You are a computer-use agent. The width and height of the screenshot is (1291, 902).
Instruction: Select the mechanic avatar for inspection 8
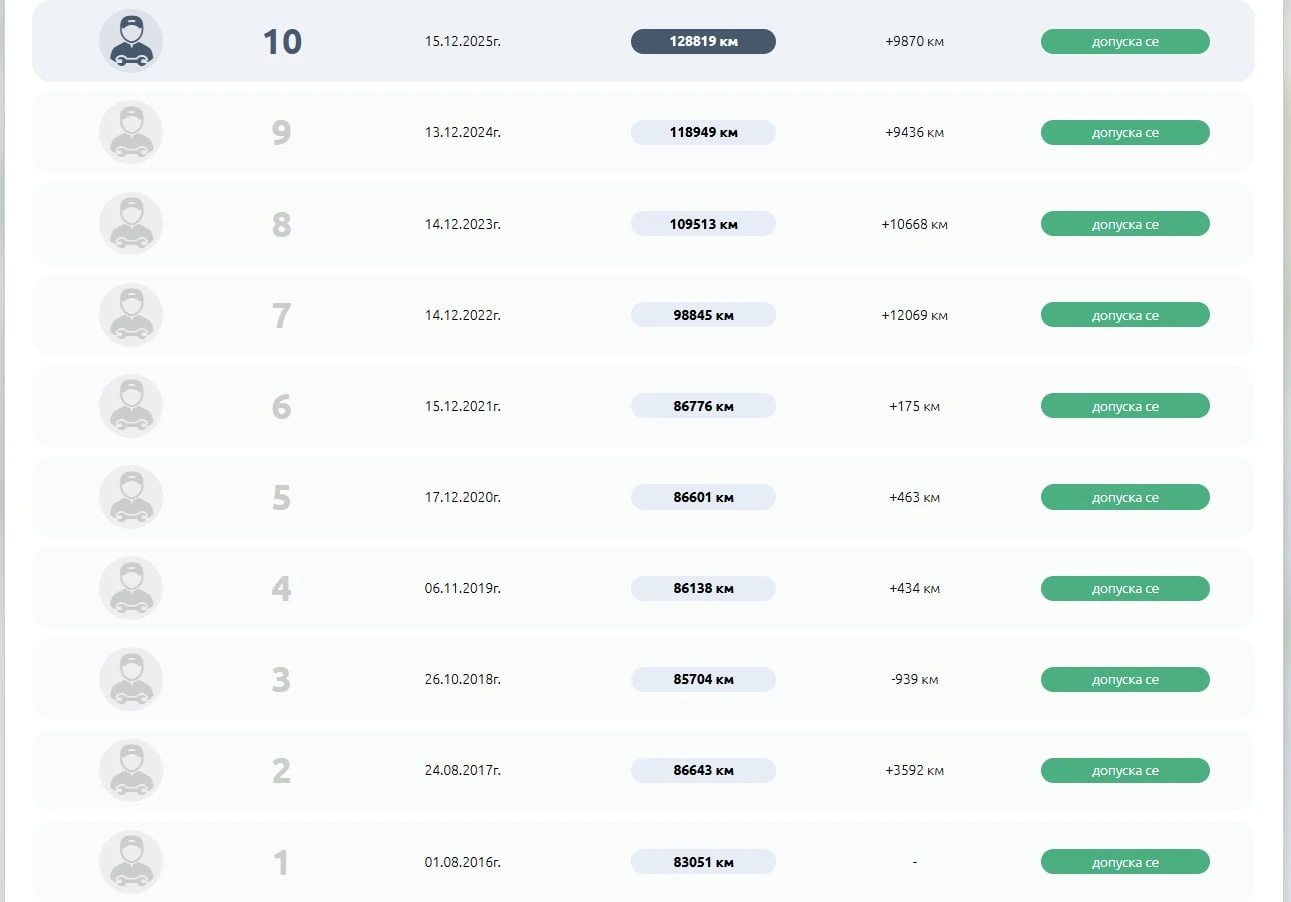click(x=131, y=224)
